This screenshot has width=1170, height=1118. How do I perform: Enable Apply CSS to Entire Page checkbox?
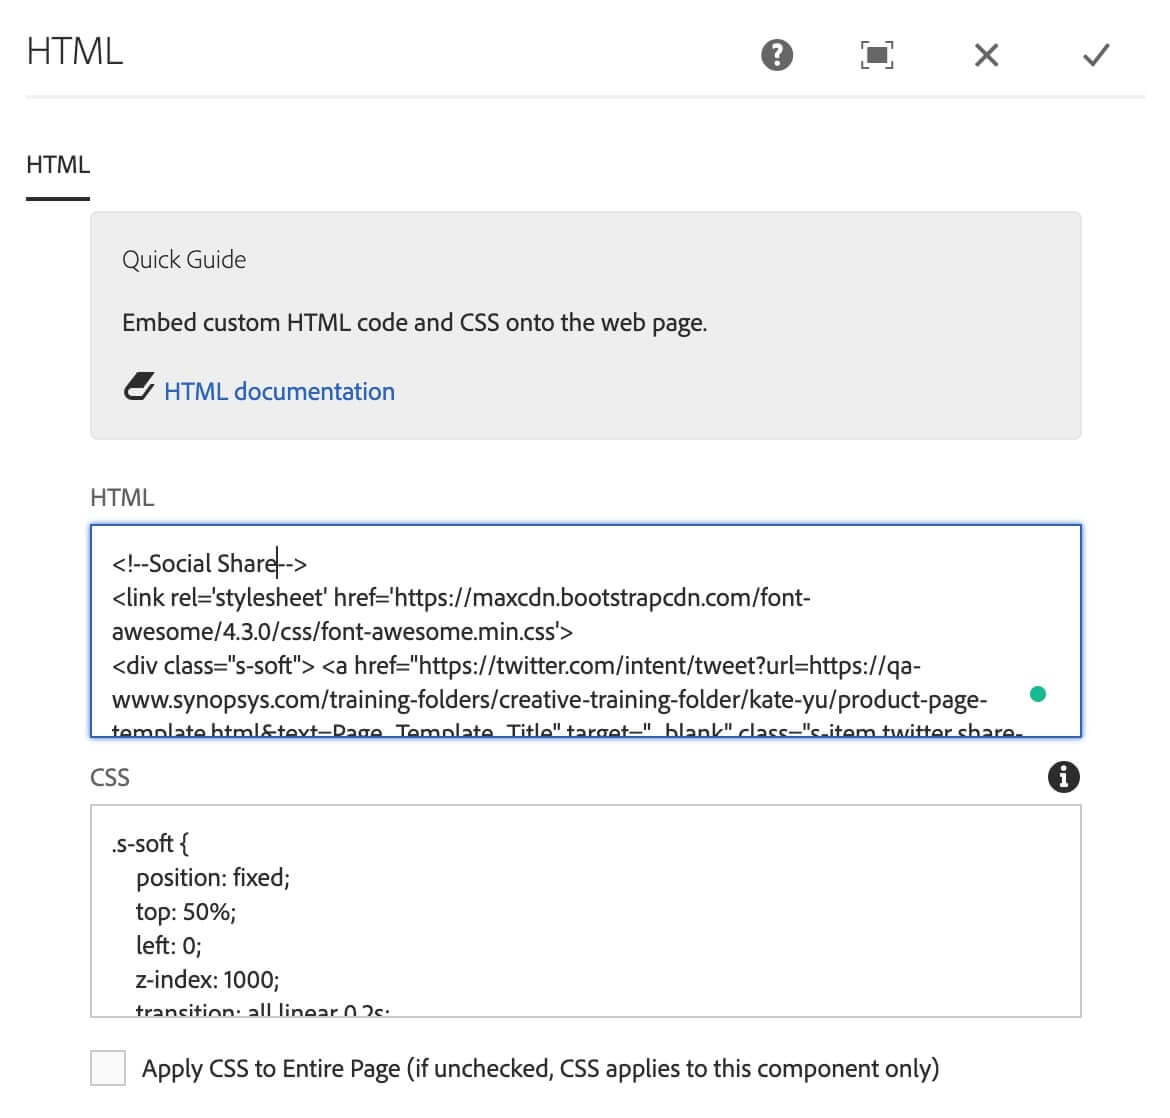click(108, 1068)
